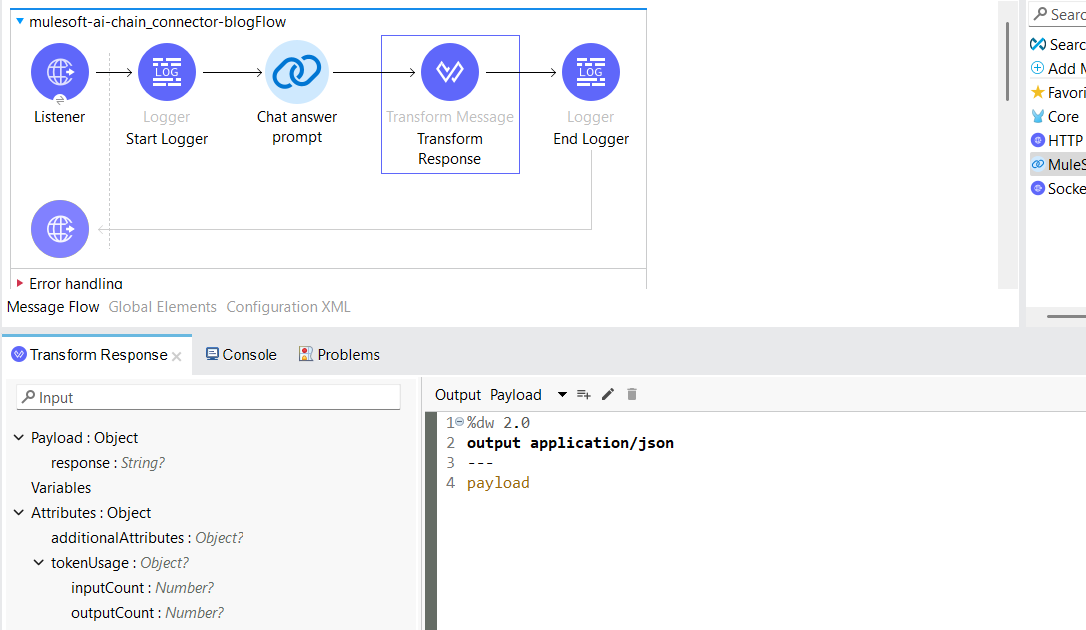Open the Favorites palette category
The width and height of the screenshot is (1086, 630).
[x=1058, y=93]
